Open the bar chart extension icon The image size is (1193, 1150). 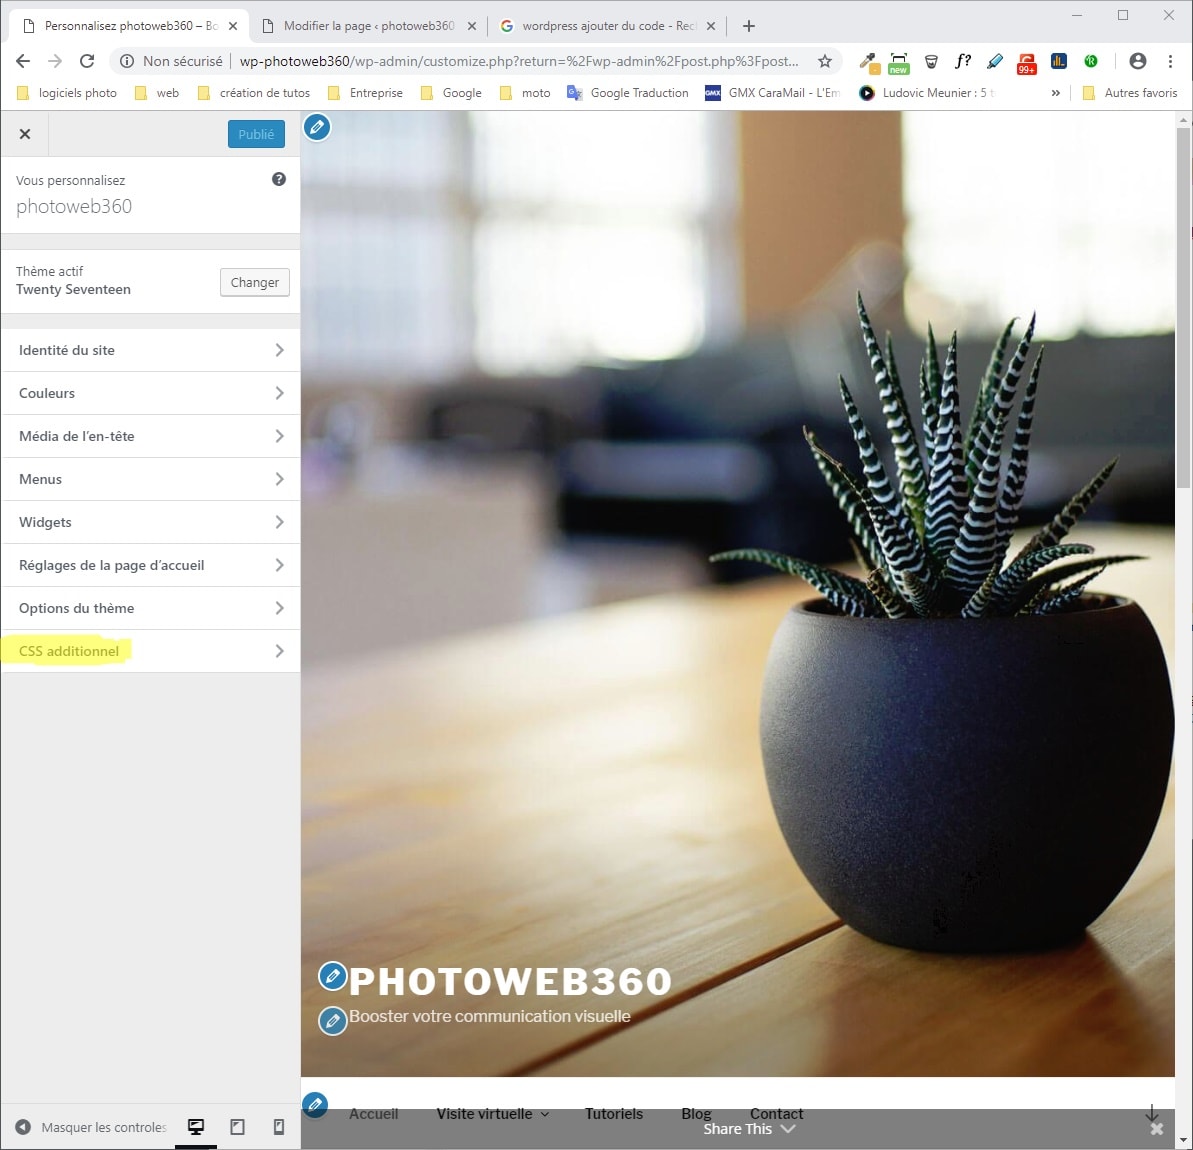coord(1058,61)
